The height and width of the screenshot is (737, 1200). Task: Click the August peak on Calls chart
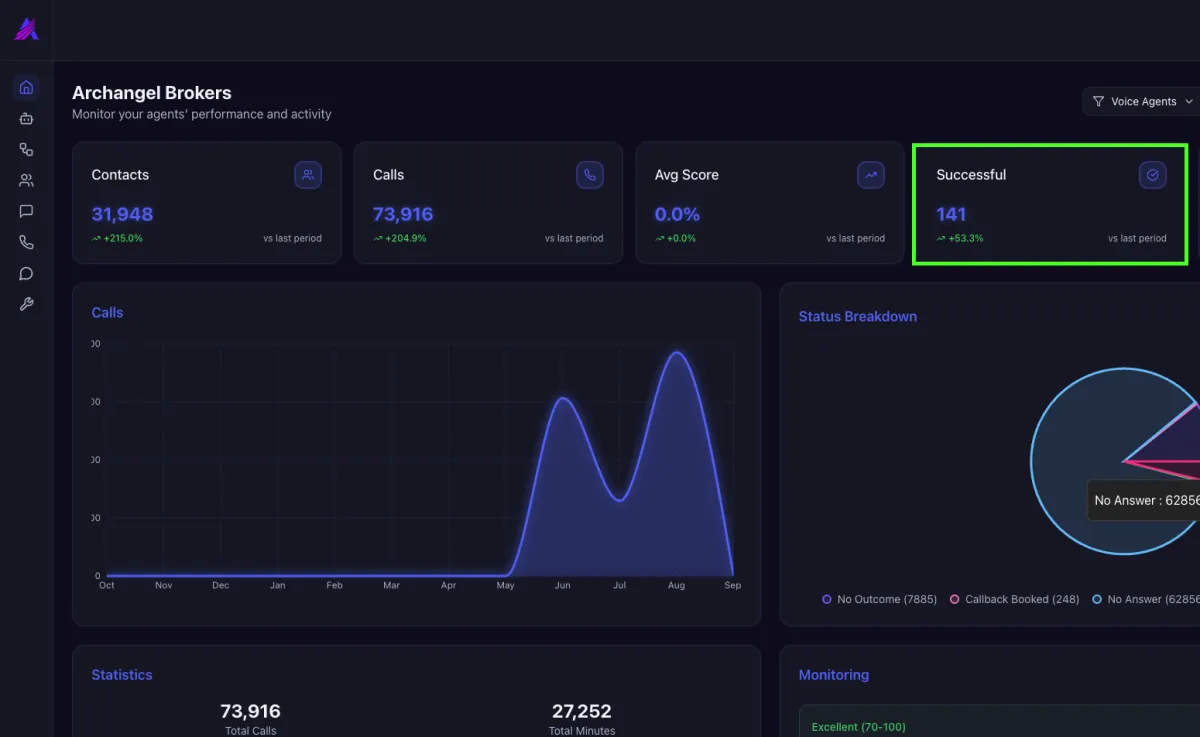click(x=678, y=354)
